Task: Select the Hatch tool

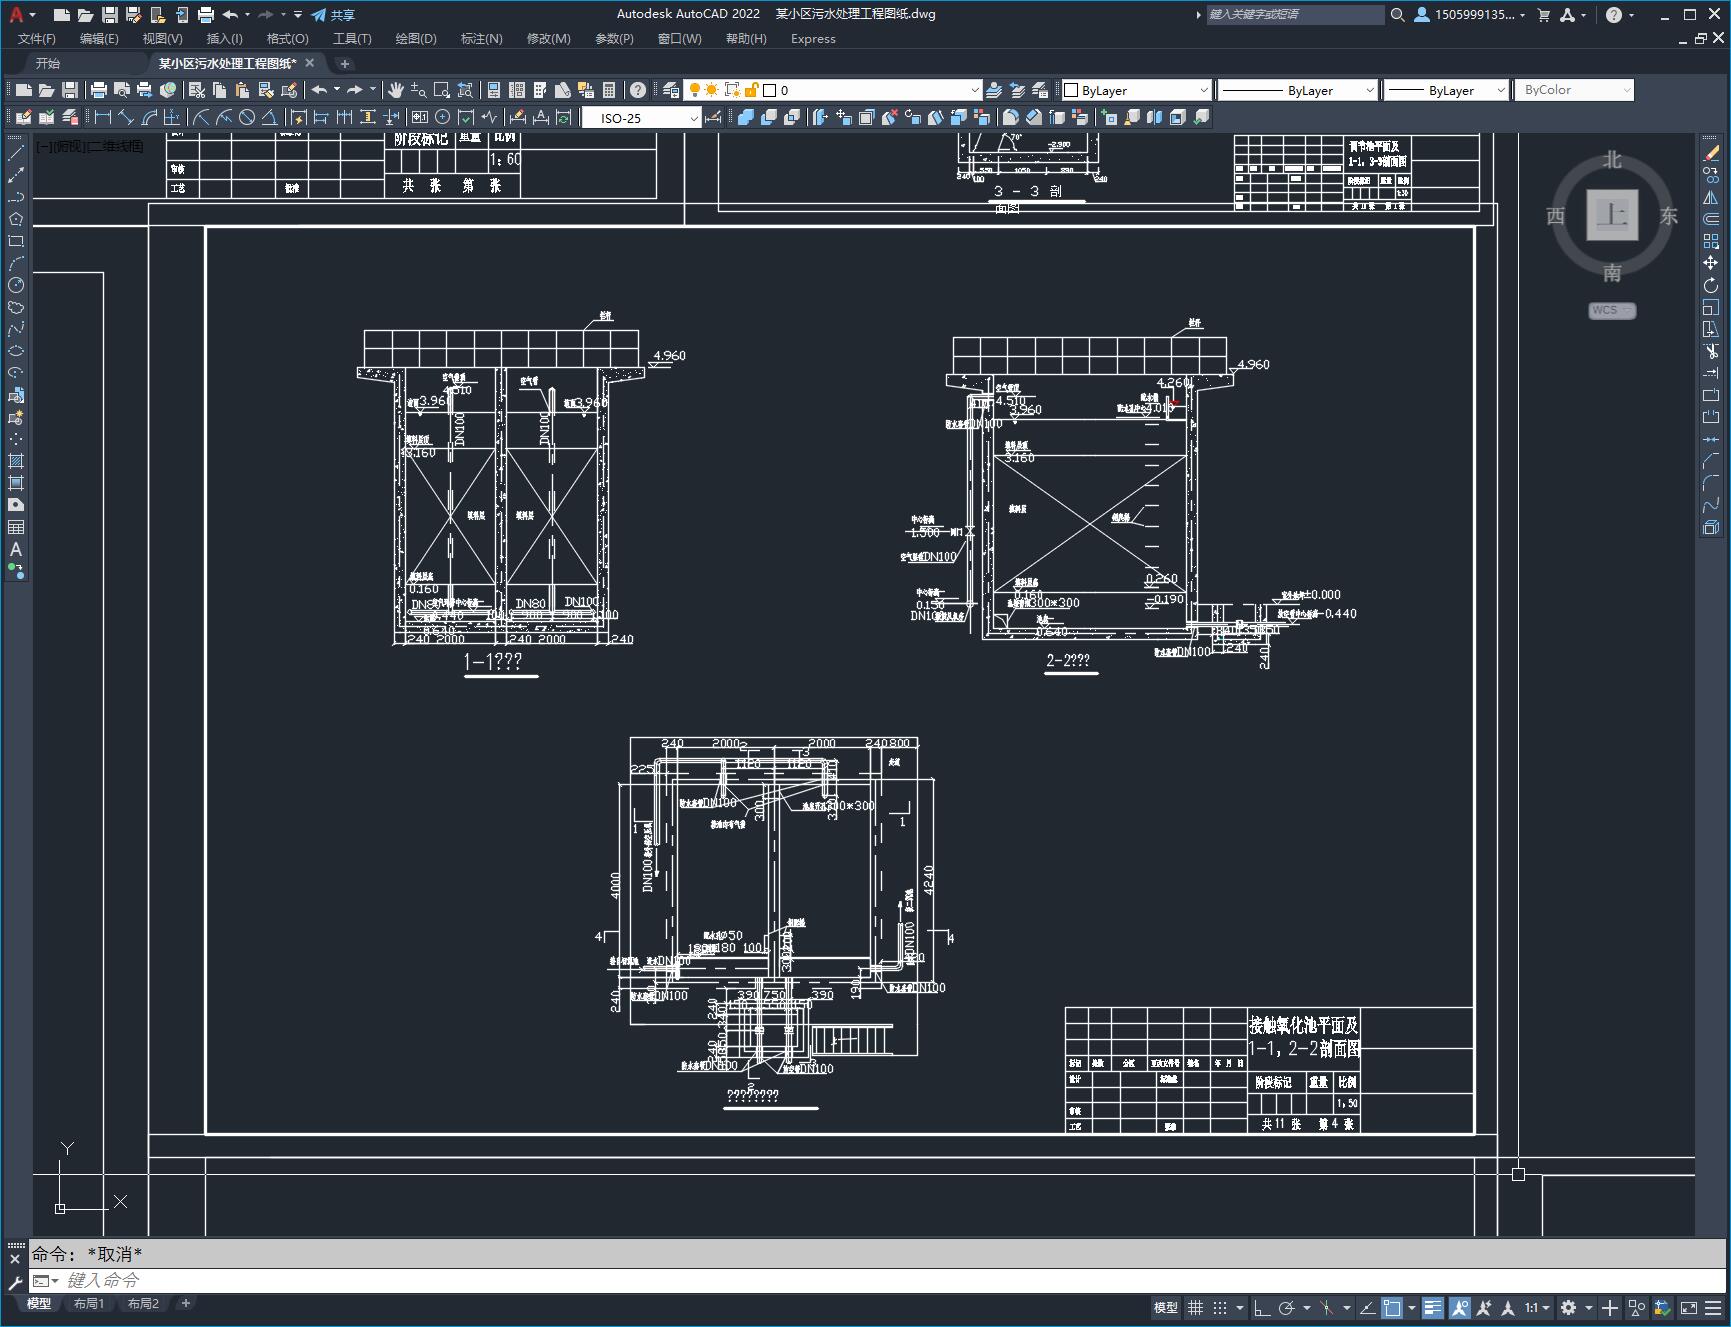Action: (16, 461)
